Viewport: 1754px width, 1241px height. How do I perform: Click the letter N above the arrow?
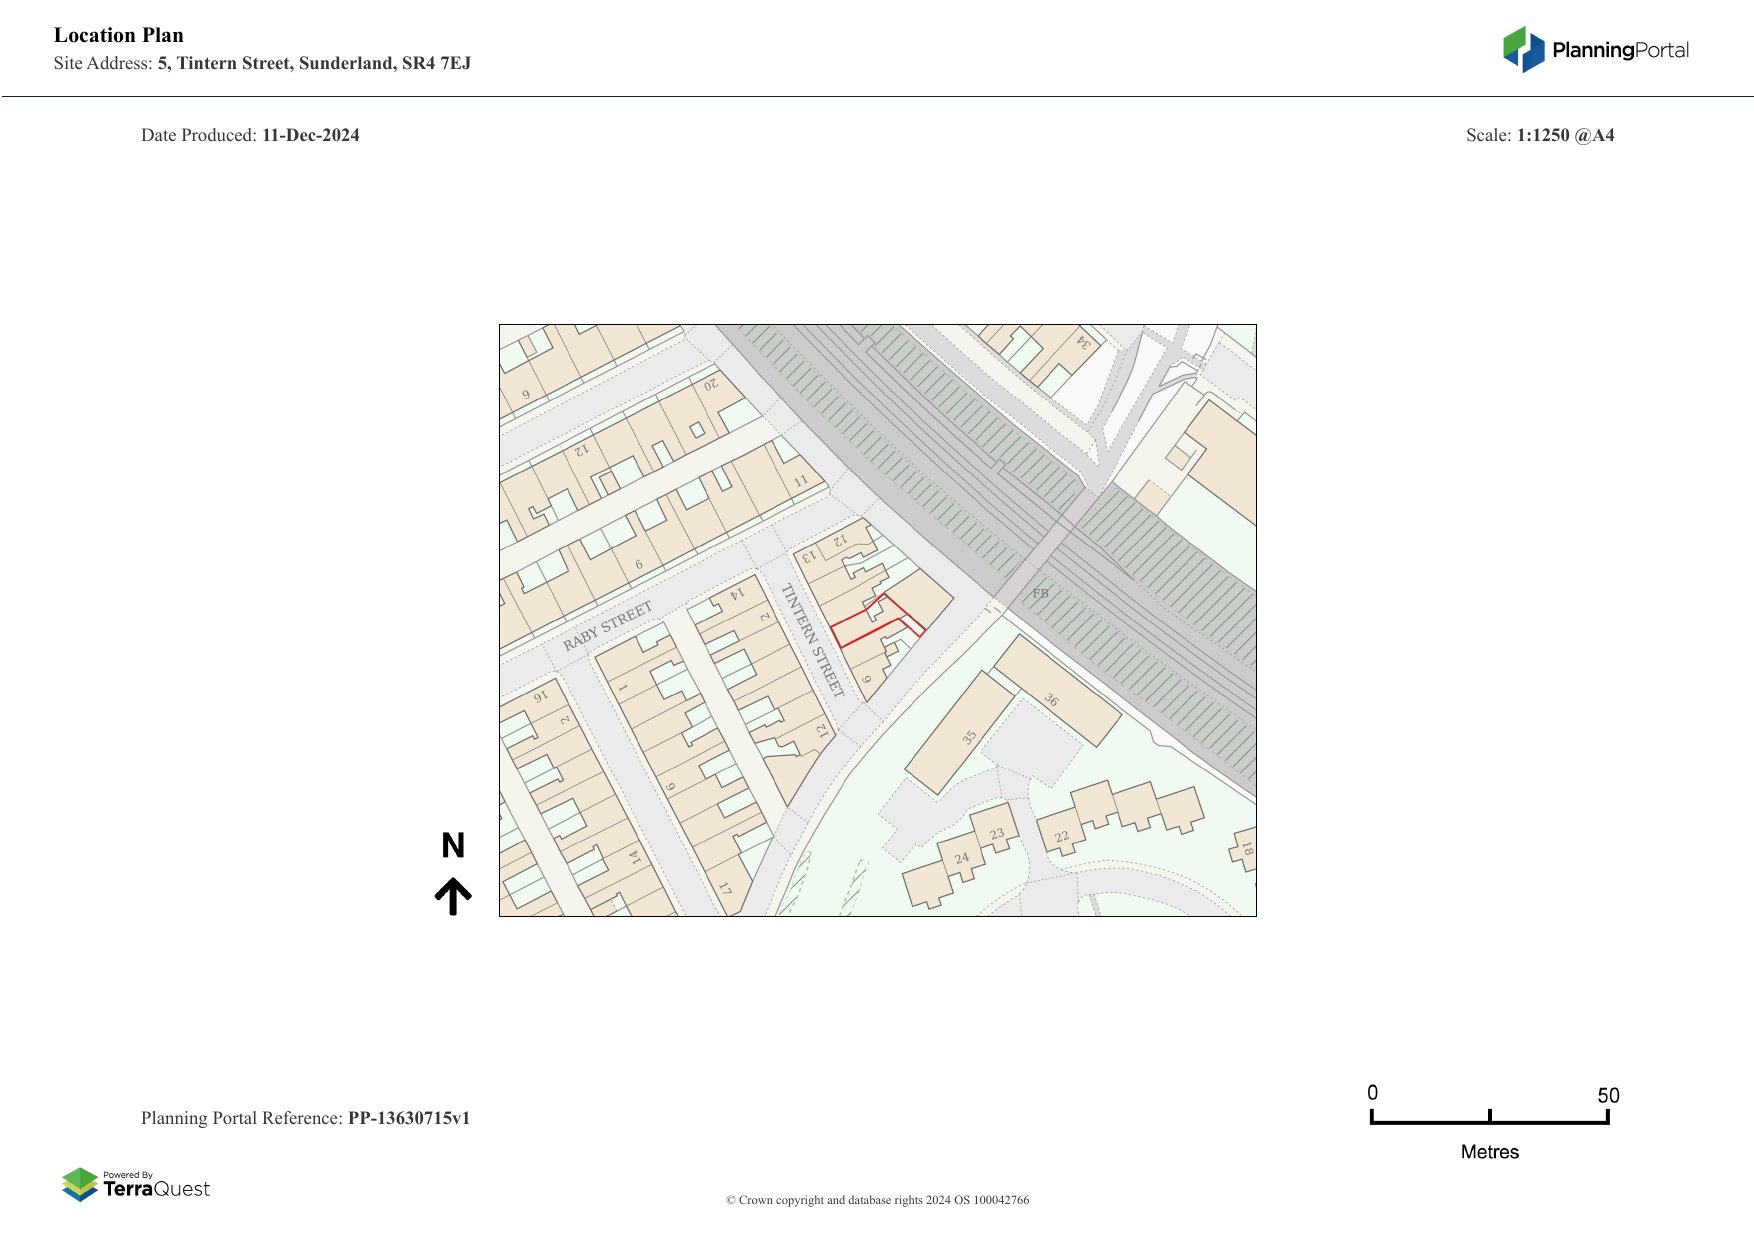pyautogui.click(x=453, y=846)
